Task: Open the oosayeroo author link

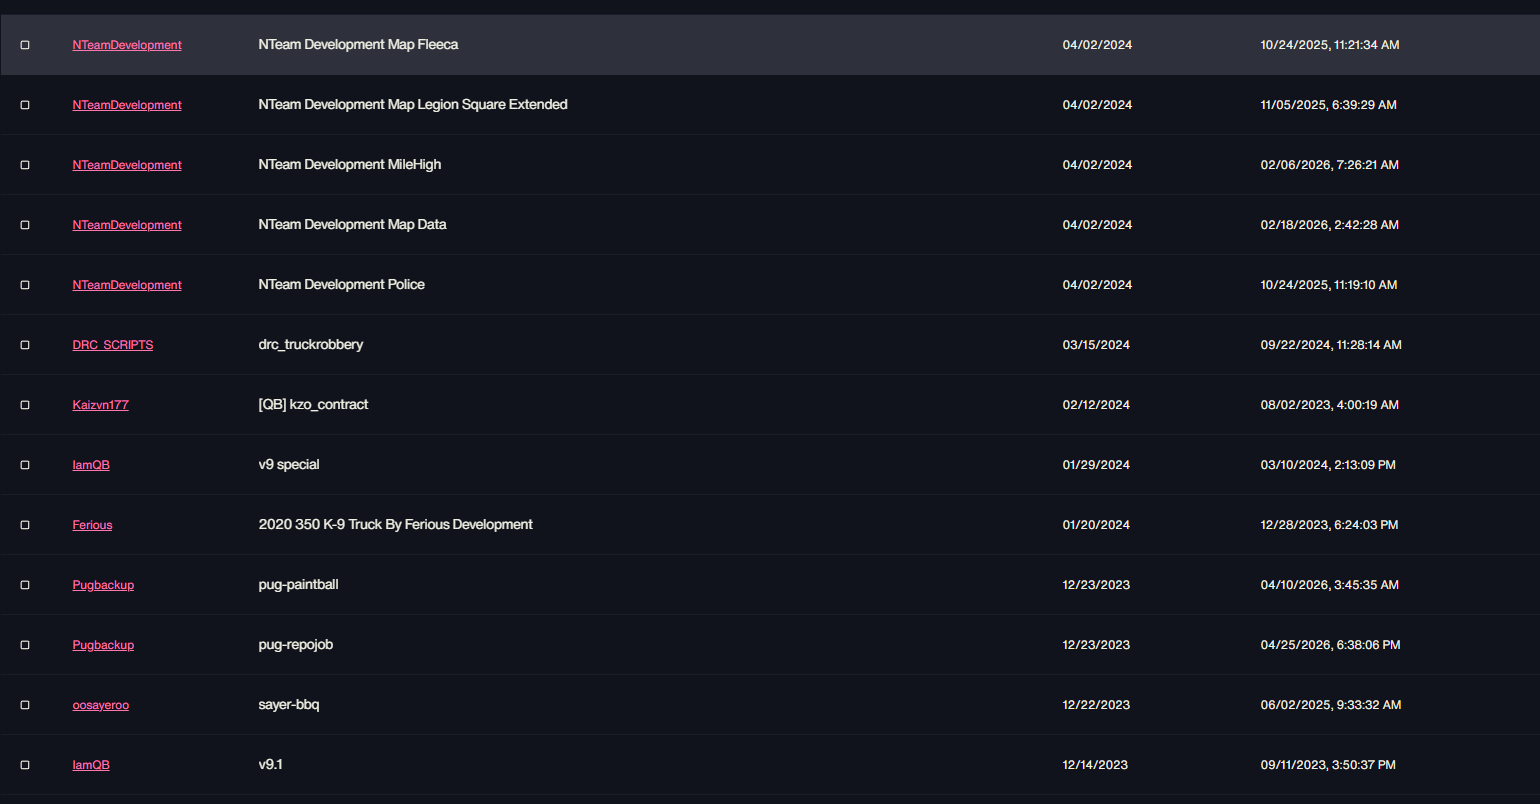Action: point(100,705)
